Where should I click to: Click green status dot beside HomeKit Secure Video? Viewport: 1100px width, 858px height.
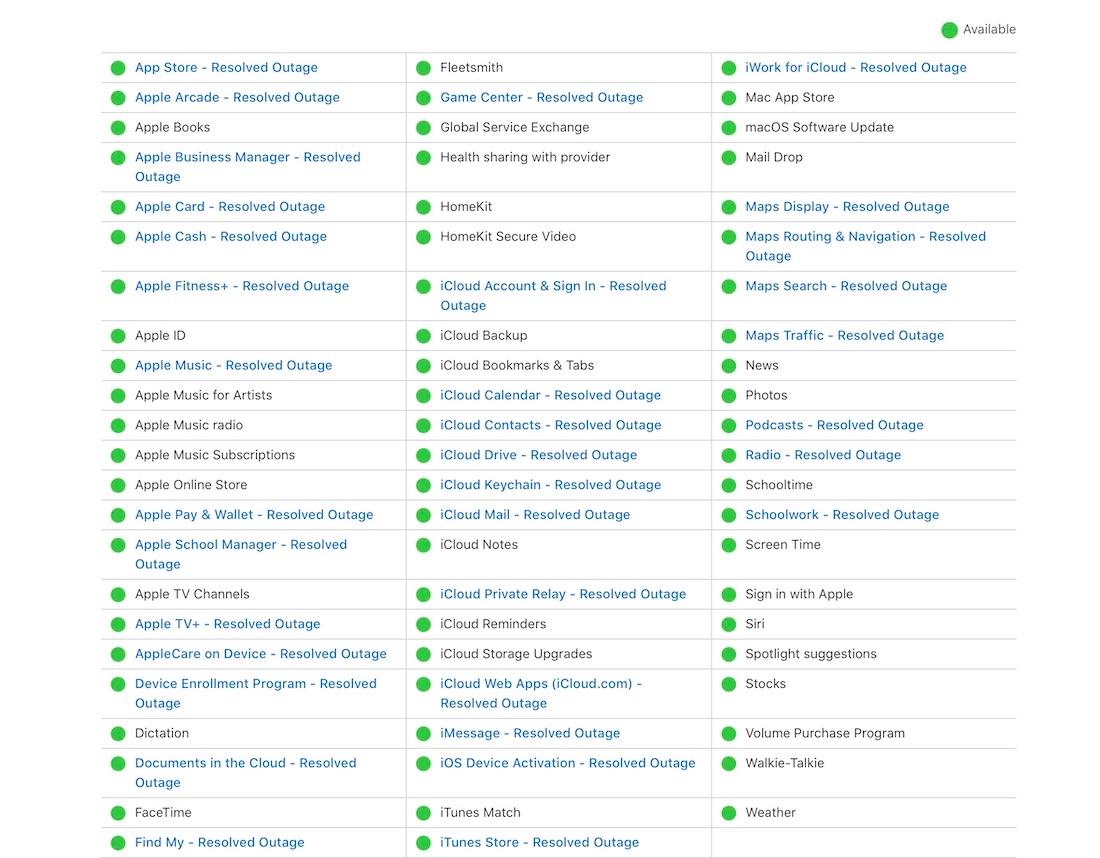pos(423,237)
